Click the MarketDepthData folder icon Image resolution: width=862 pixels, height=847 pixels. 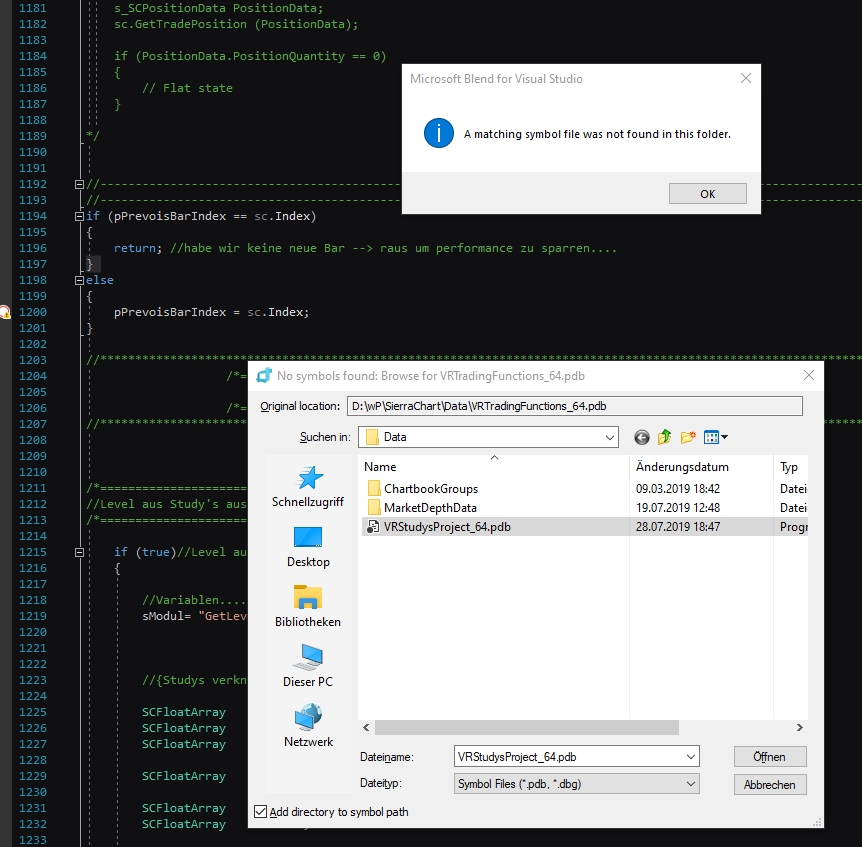[374, 507]
